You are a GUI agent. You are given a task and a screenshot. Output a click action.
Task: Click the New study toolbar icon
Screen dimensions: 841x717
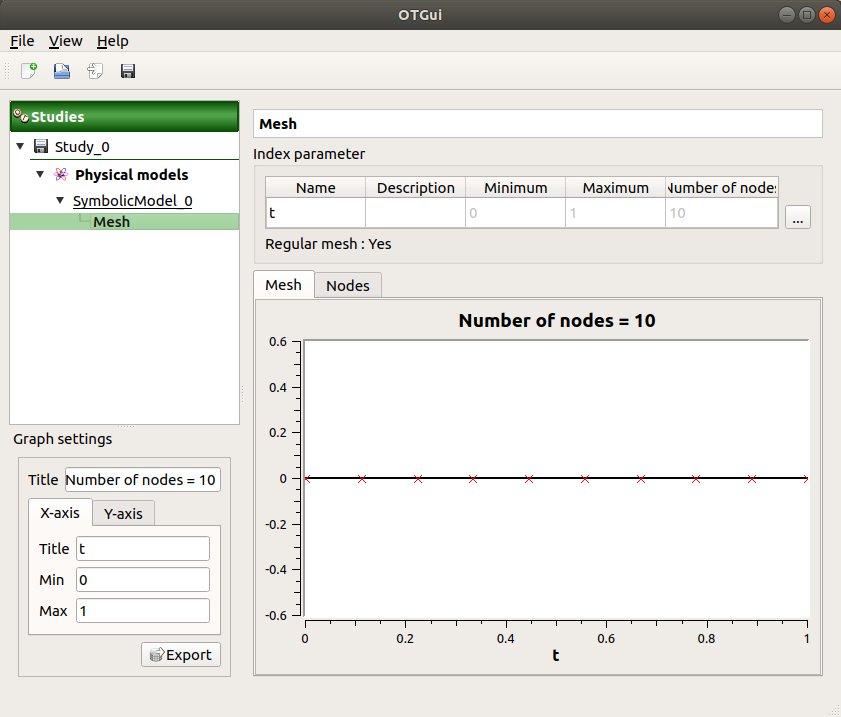pyautogui.click(x=29, y=71)
